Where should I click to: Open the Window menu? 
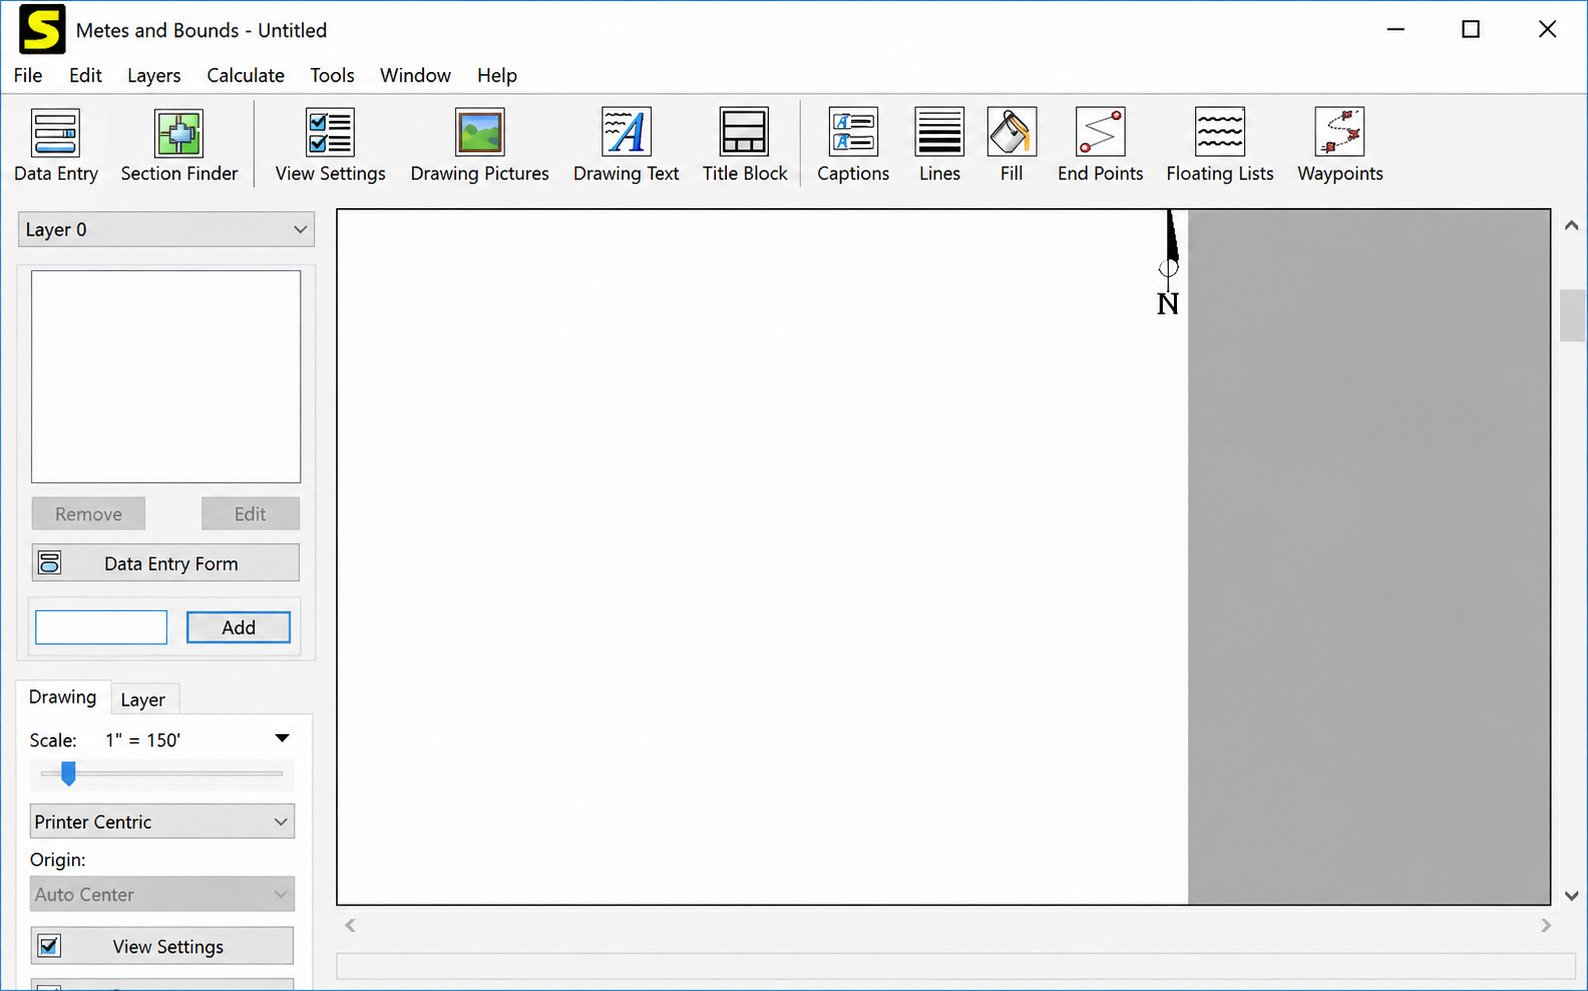[x=415, y=75]
